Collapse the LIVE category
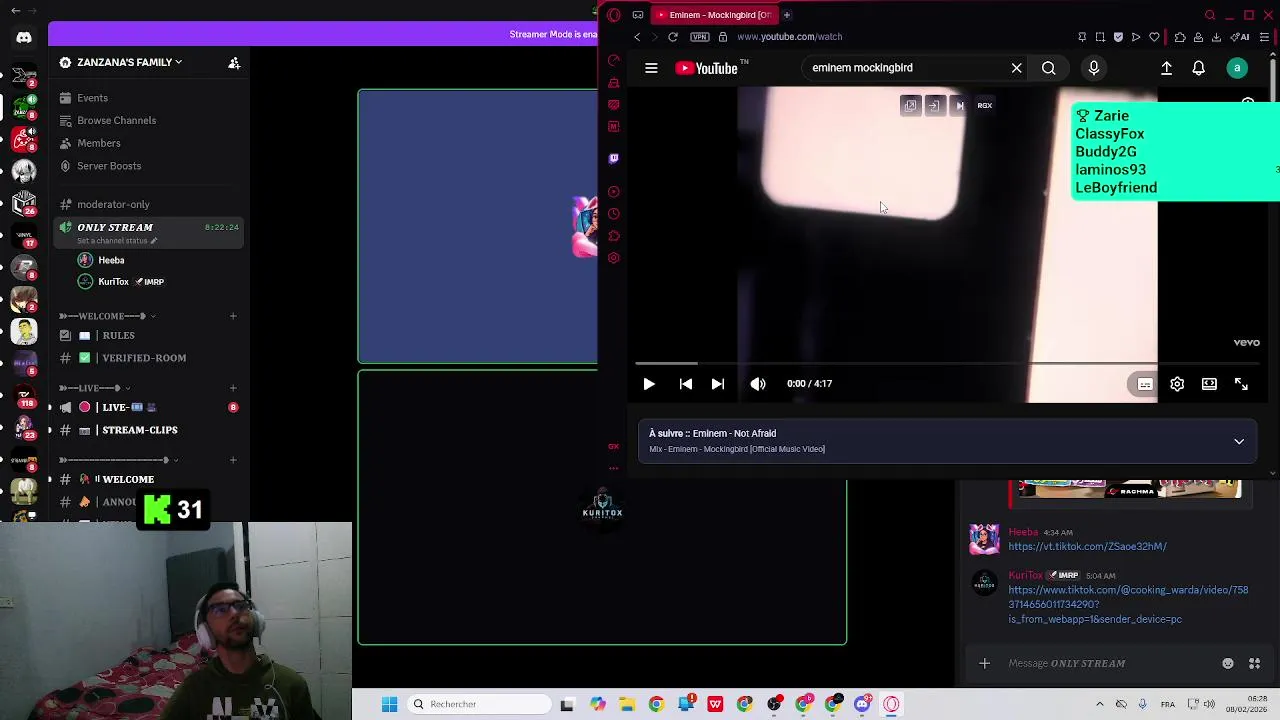Image resolution: width=1280 pixels, height=720 pixels. [95, 388]
